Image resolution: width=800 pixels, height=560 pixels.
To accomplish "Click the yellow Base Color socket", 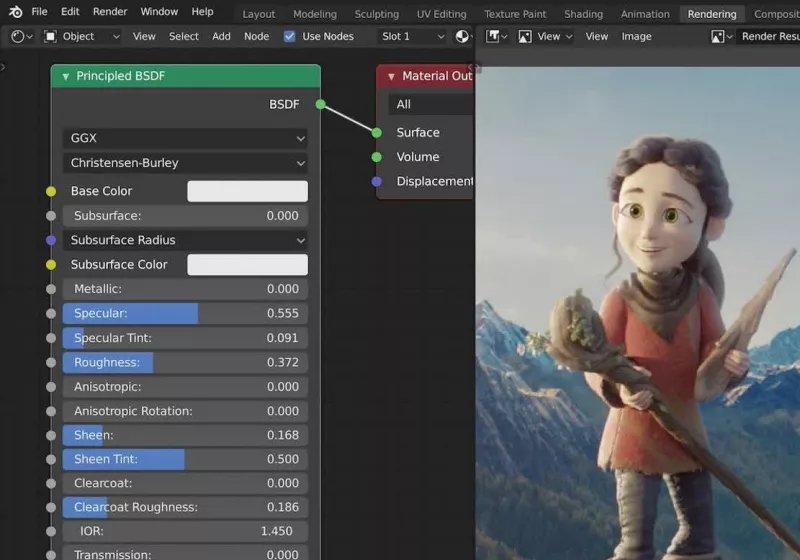I will (51, 191).
